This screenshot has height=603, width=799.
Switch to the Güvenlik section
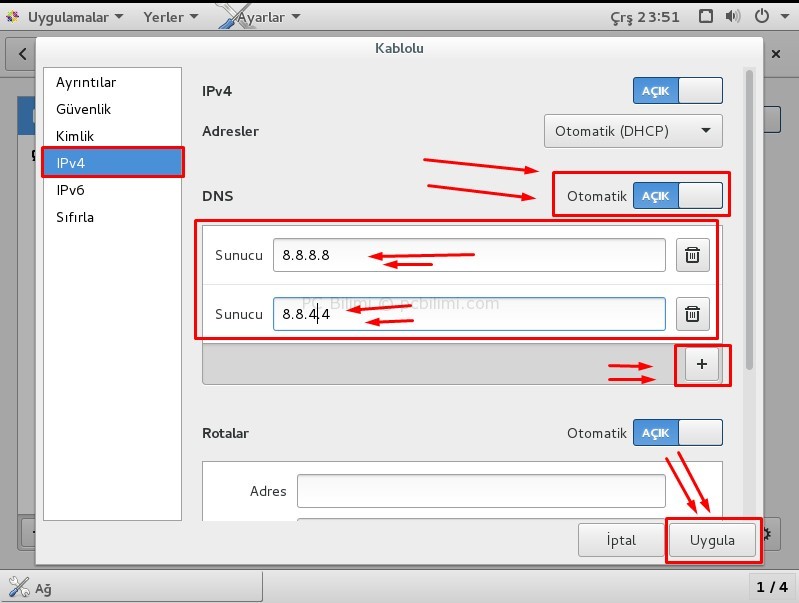pos(83,109)
